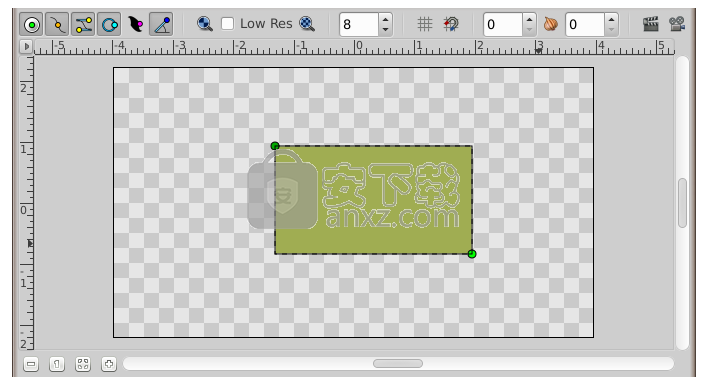This screenshot has width=710, height=381.
Task: Toggle the onion skin icon
Action: pyautogui.click(x=551, y=24)
